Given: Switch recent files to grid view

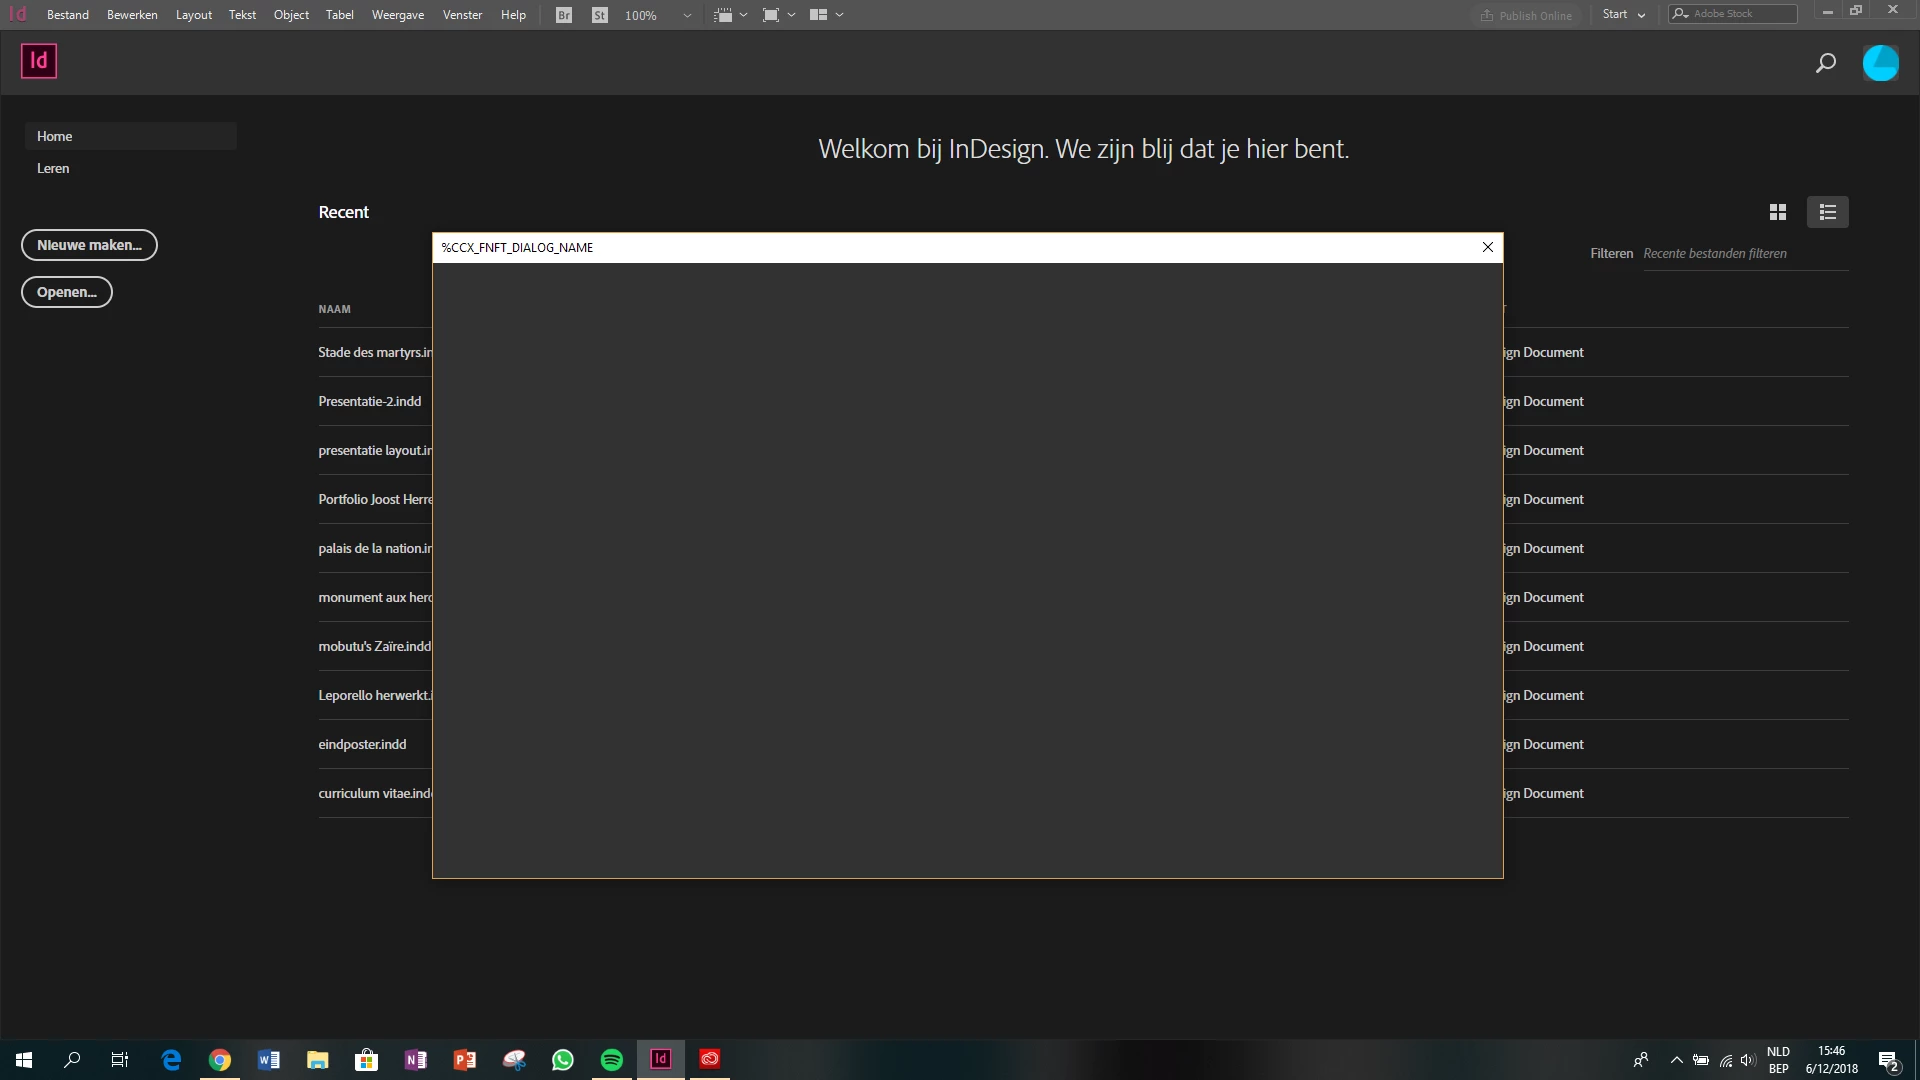Looking at the screenshot, I should coord(1777,212).
